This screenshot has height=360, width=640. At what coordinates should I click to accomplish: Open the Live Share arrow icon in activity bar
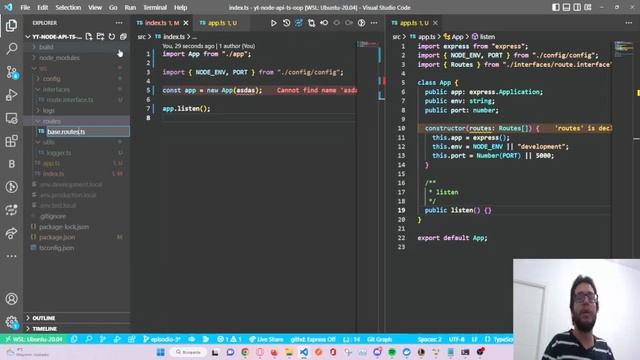(x=11, y=233)
